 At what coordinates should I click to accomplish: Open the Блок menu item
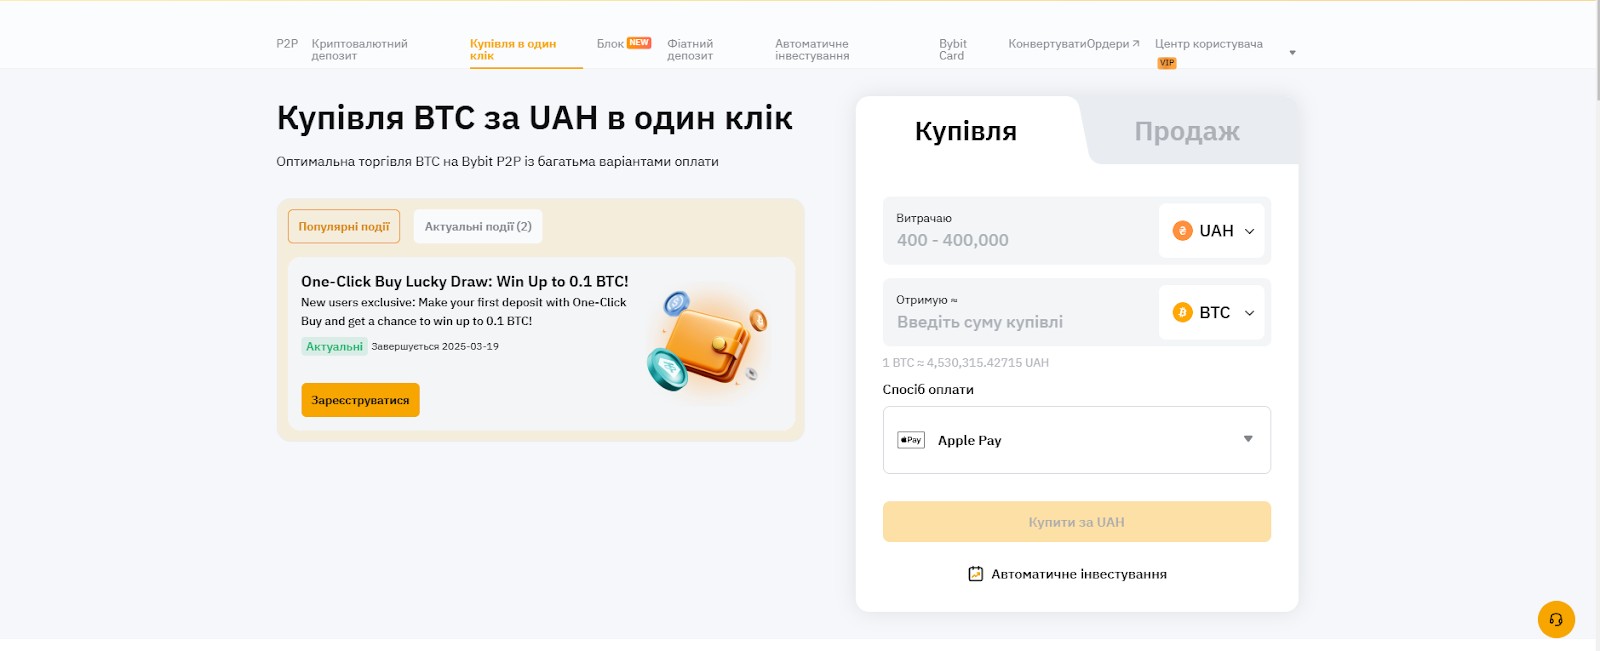click(610, 44)
